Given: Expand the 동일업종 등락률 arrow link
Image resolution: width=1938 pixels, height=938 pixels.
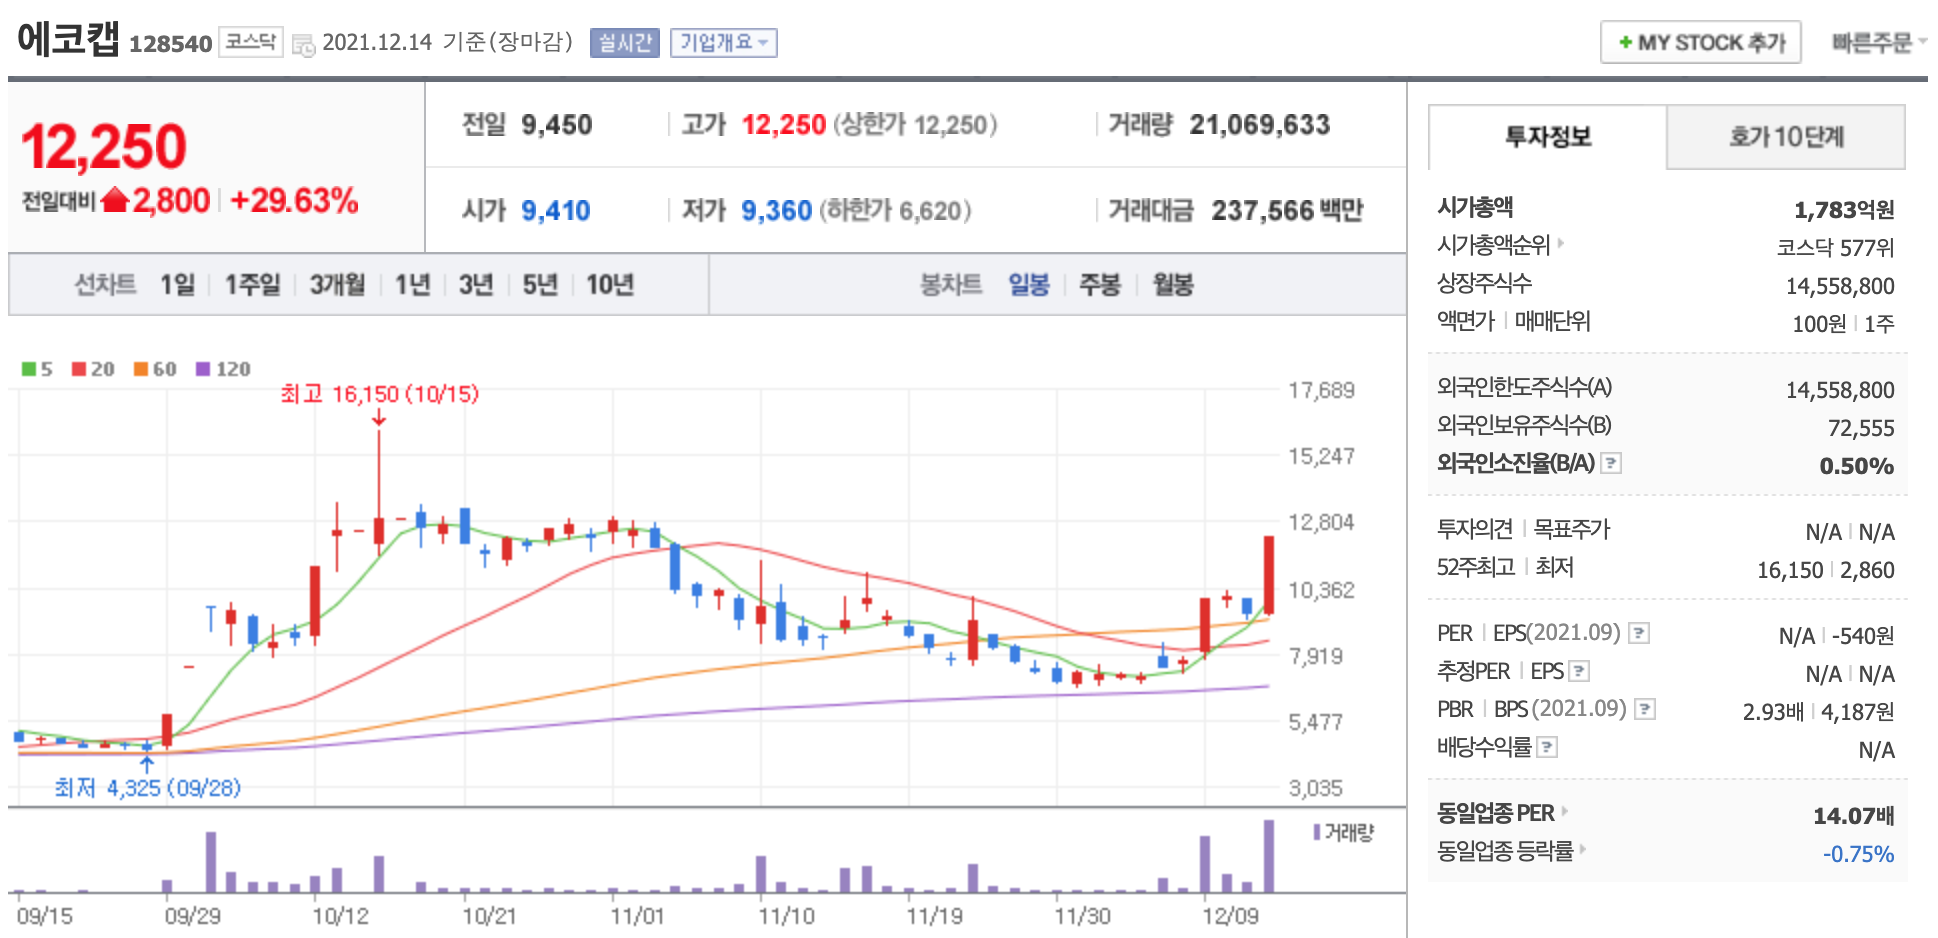Looking at the screenshot, I should pyautogui.click(x=1583, y=849).
